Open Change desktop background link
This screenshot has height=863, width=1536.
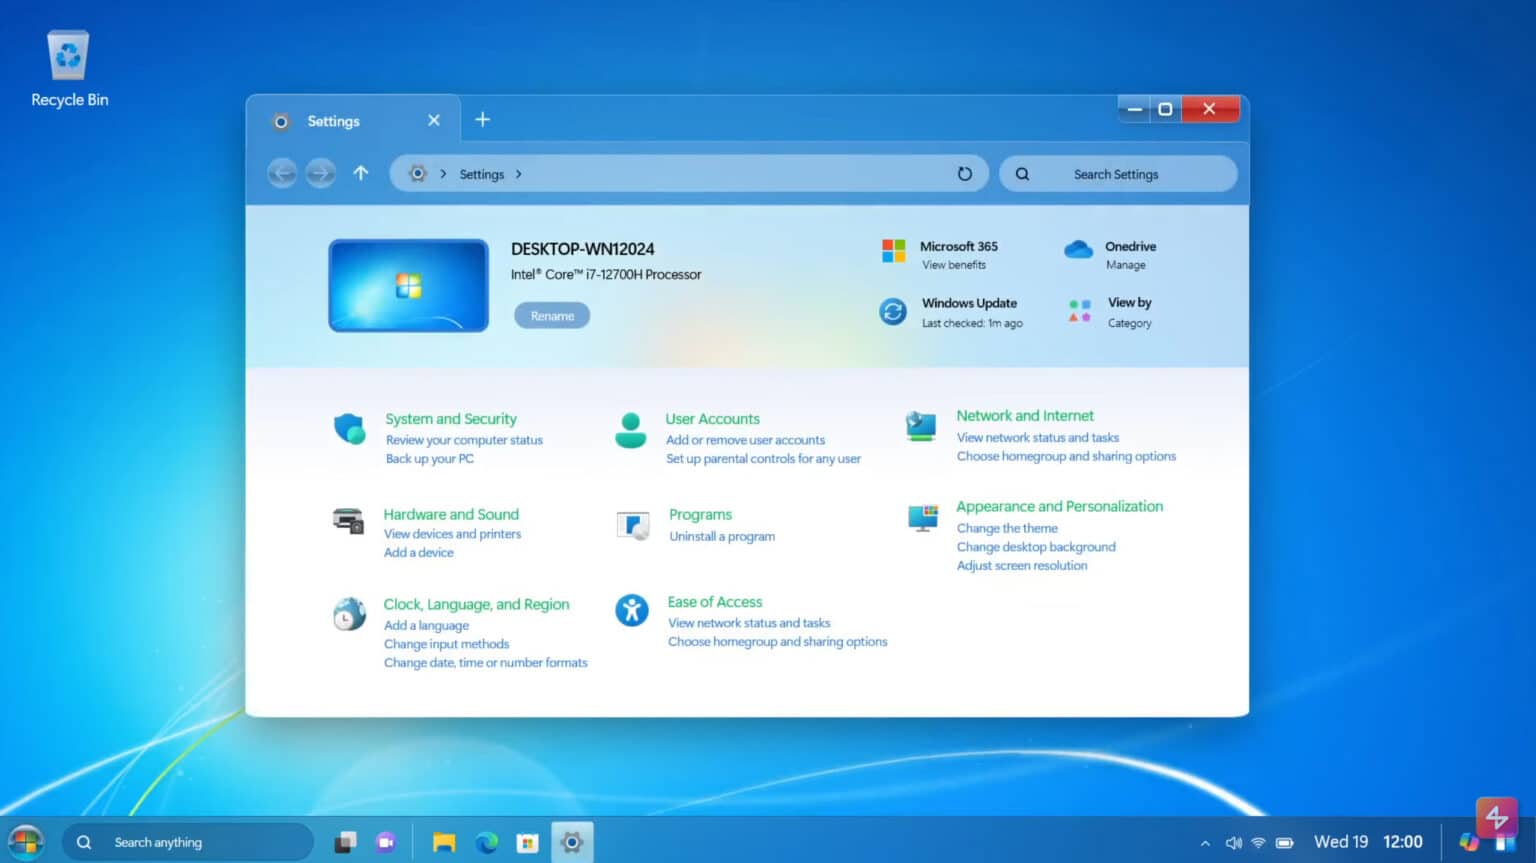tap(1035, 546)
